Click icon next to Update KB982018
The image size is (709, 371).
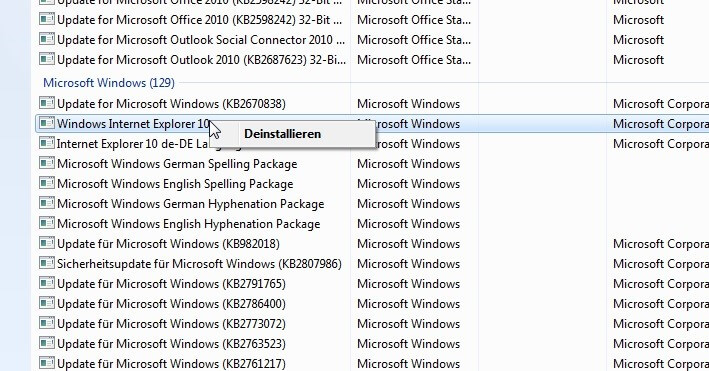click(x=47, y=243)
